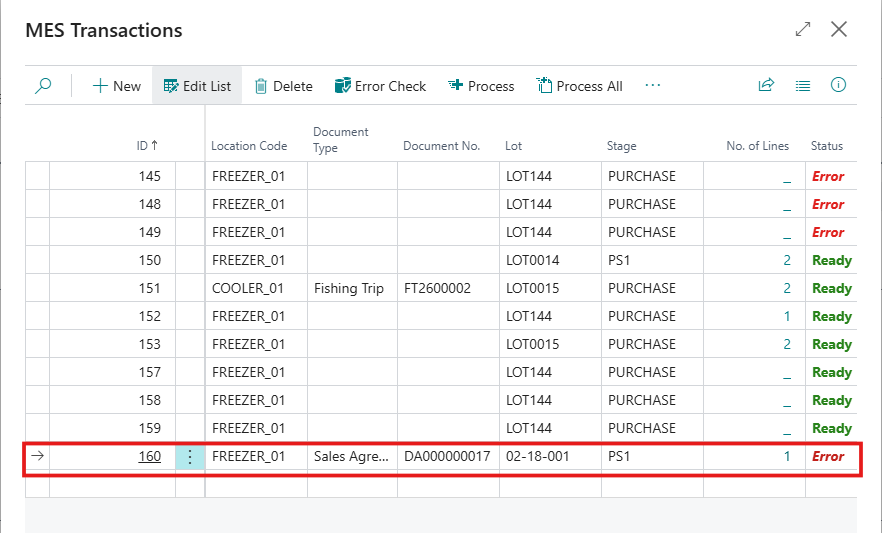
Task: Toggle the list view layout icon
Action: 802,86
